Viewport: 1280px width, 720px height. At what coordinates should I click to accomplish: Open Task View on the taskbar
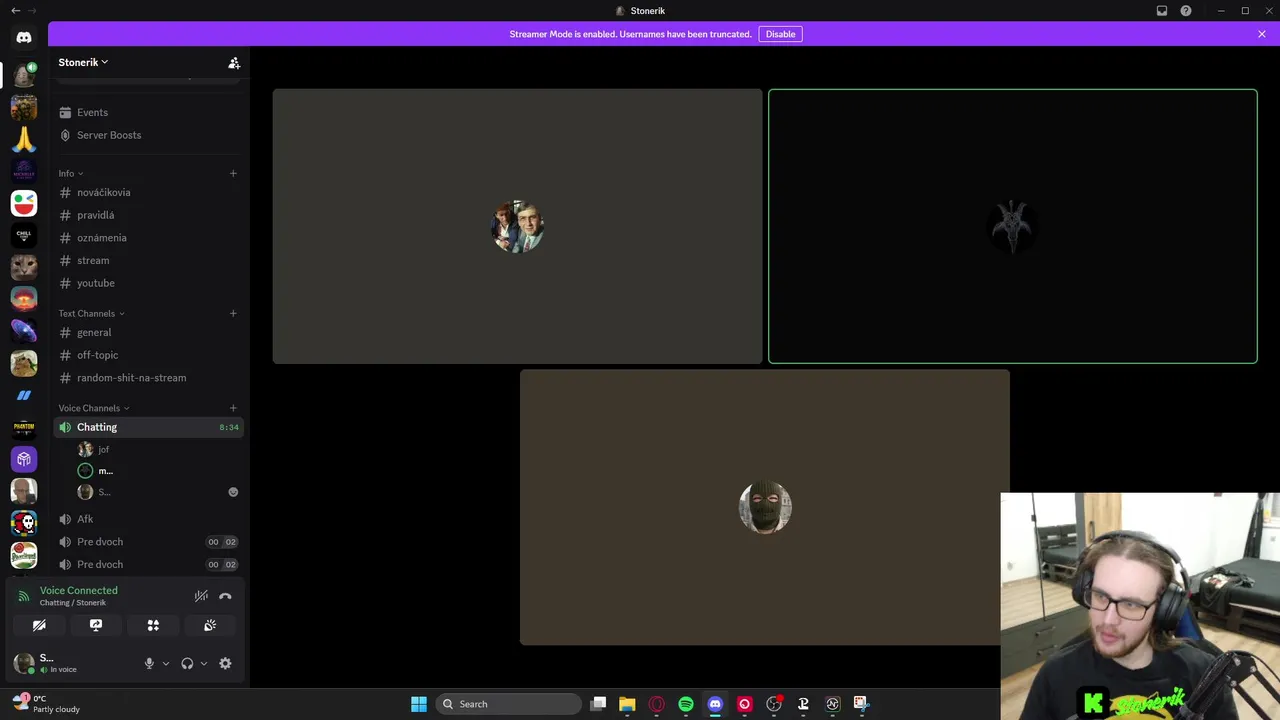pos(598,704)
